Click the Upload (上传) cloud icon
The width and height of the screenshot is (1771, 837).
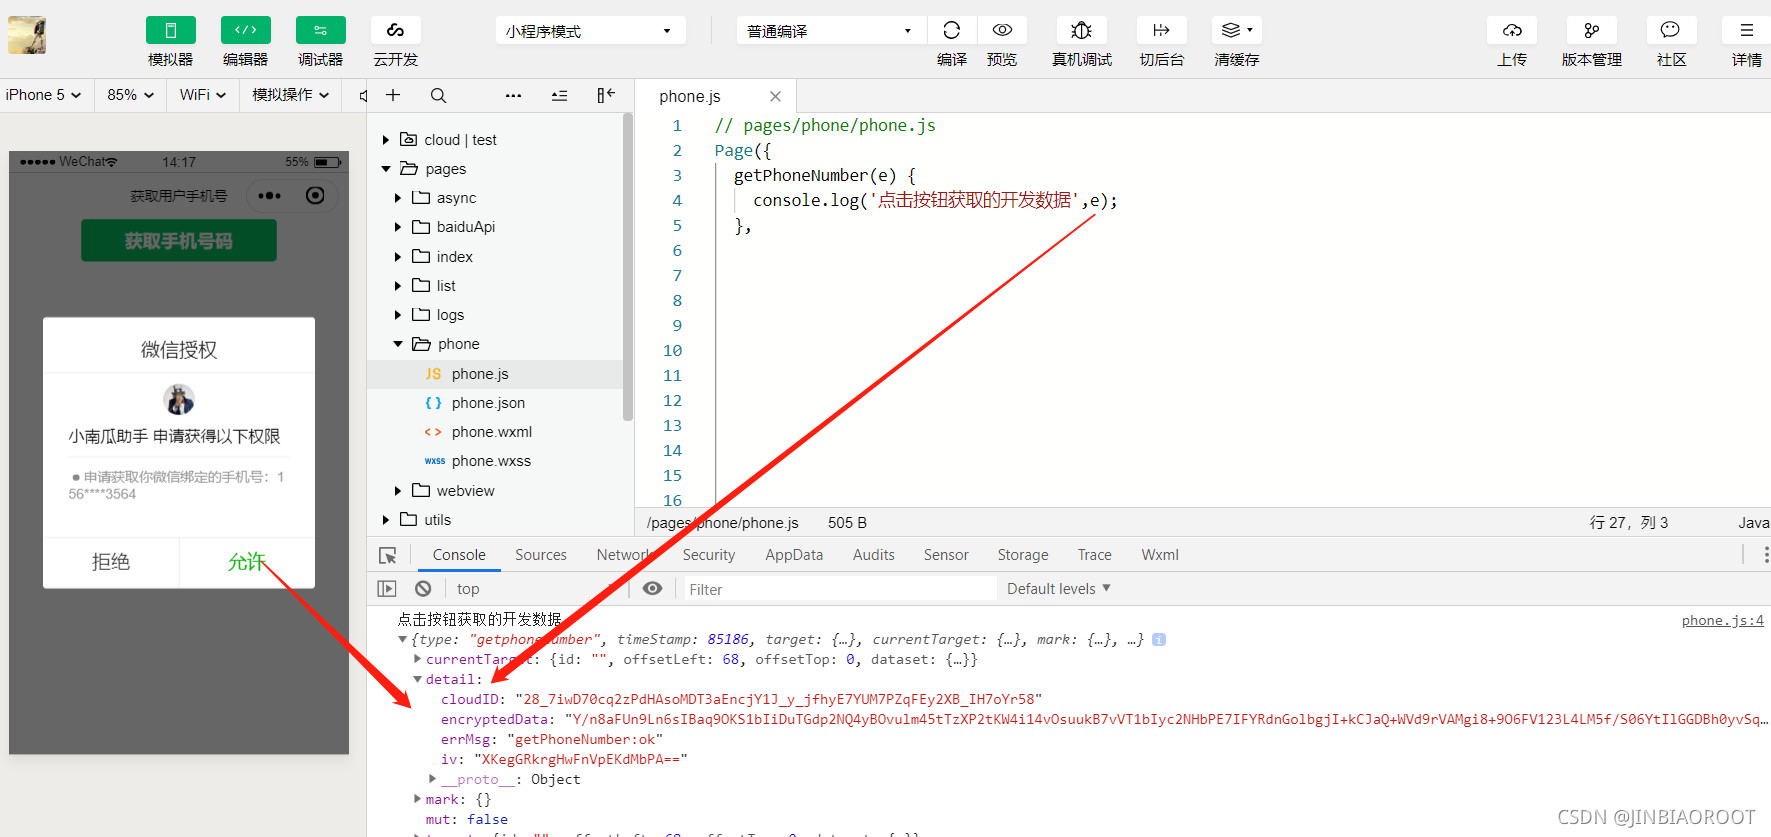point(1512,30)
